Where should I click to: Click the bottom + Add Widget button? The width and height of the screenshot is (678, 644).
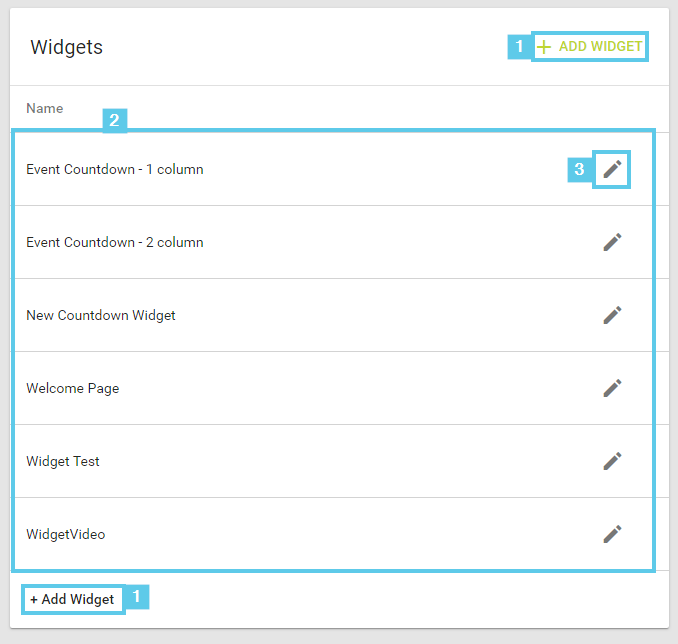(73, 599)
